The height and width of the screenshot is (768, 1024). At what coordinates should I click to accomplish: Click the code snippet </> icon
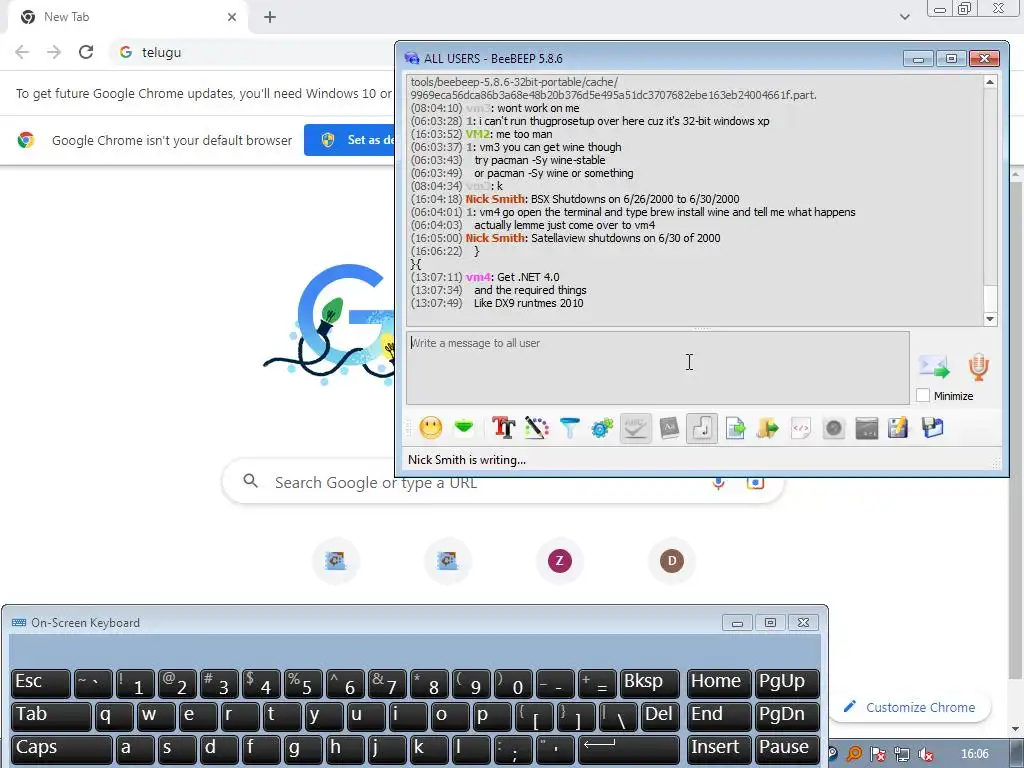[801, 428]
